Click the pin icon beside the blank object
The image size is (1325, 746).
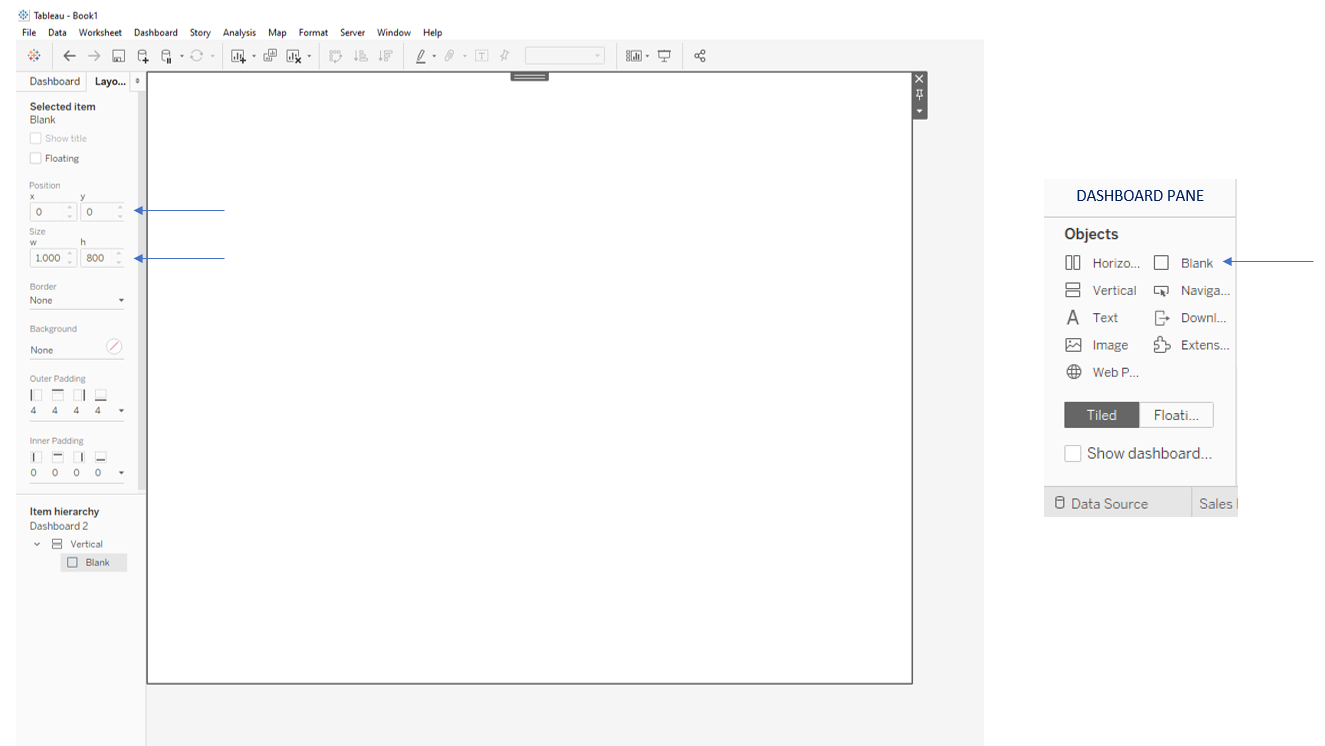[920, 94]
